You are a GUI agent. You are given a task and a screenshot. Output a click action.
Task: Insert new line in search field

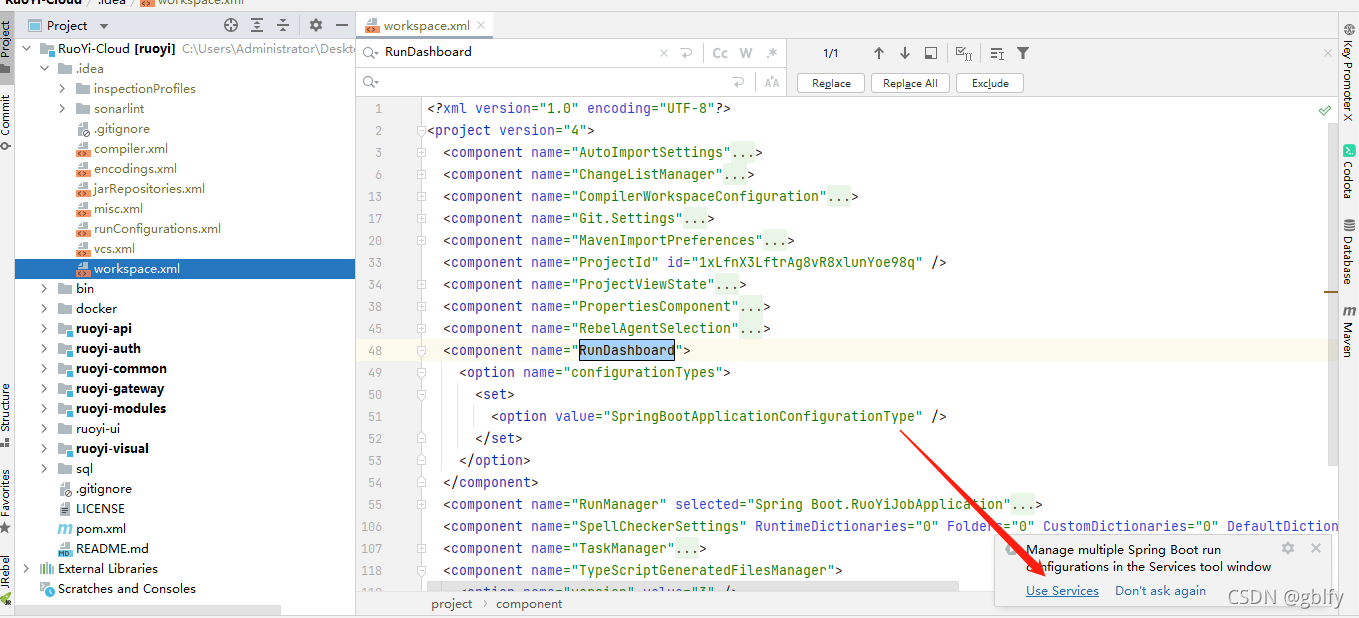(x=686, y=53)
